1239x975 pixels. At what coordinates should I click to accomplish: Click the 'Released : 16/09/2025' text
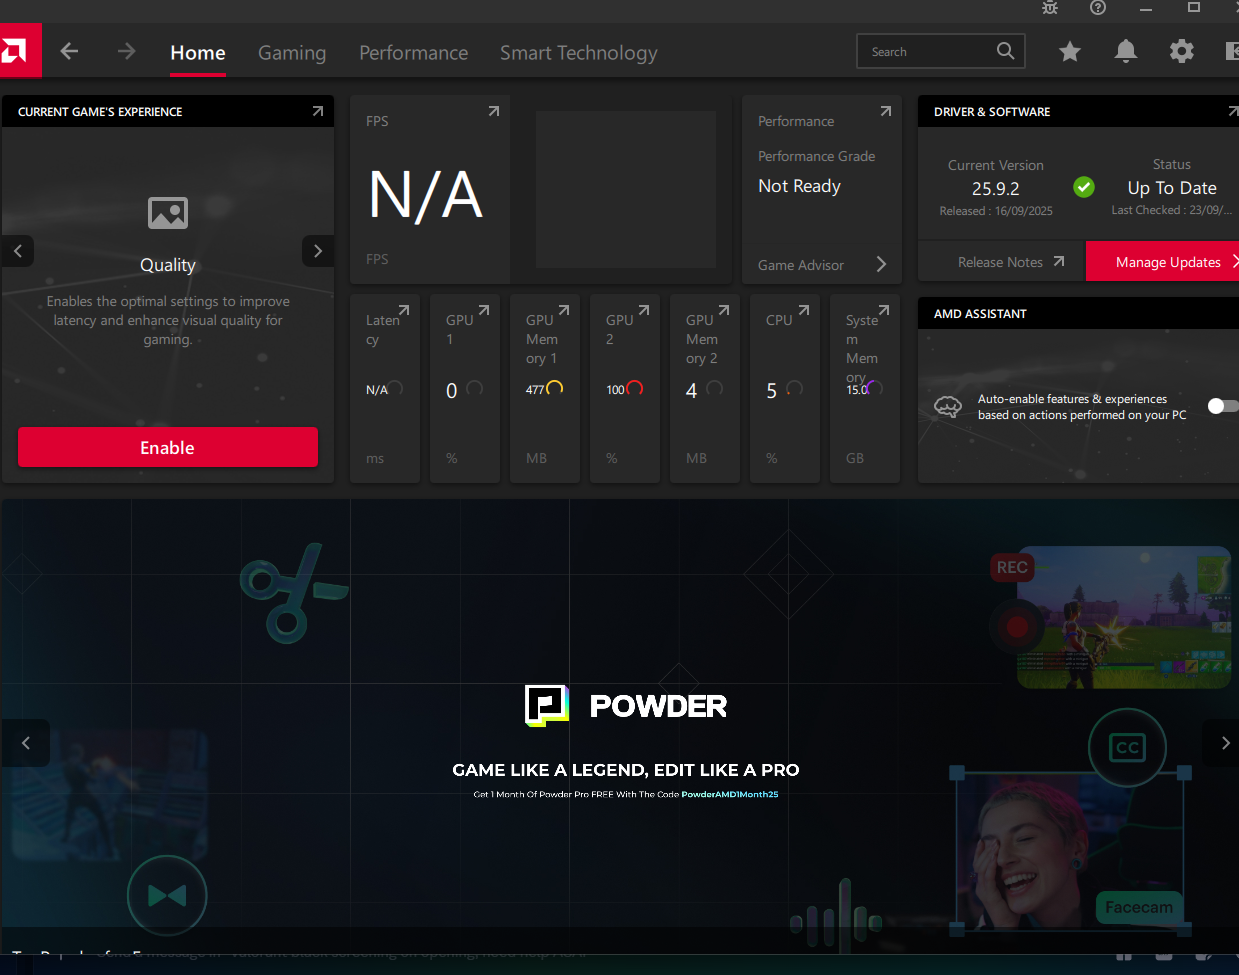coord(996,211)
